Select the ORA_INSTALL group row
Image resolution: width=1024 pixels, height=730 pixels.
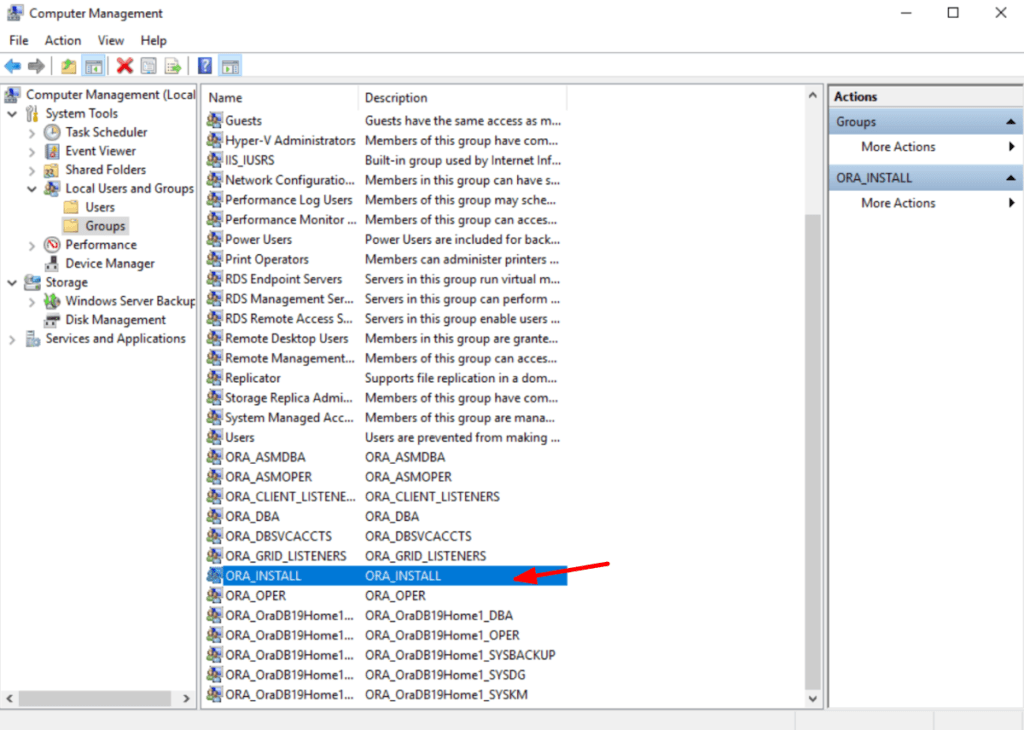386,575
